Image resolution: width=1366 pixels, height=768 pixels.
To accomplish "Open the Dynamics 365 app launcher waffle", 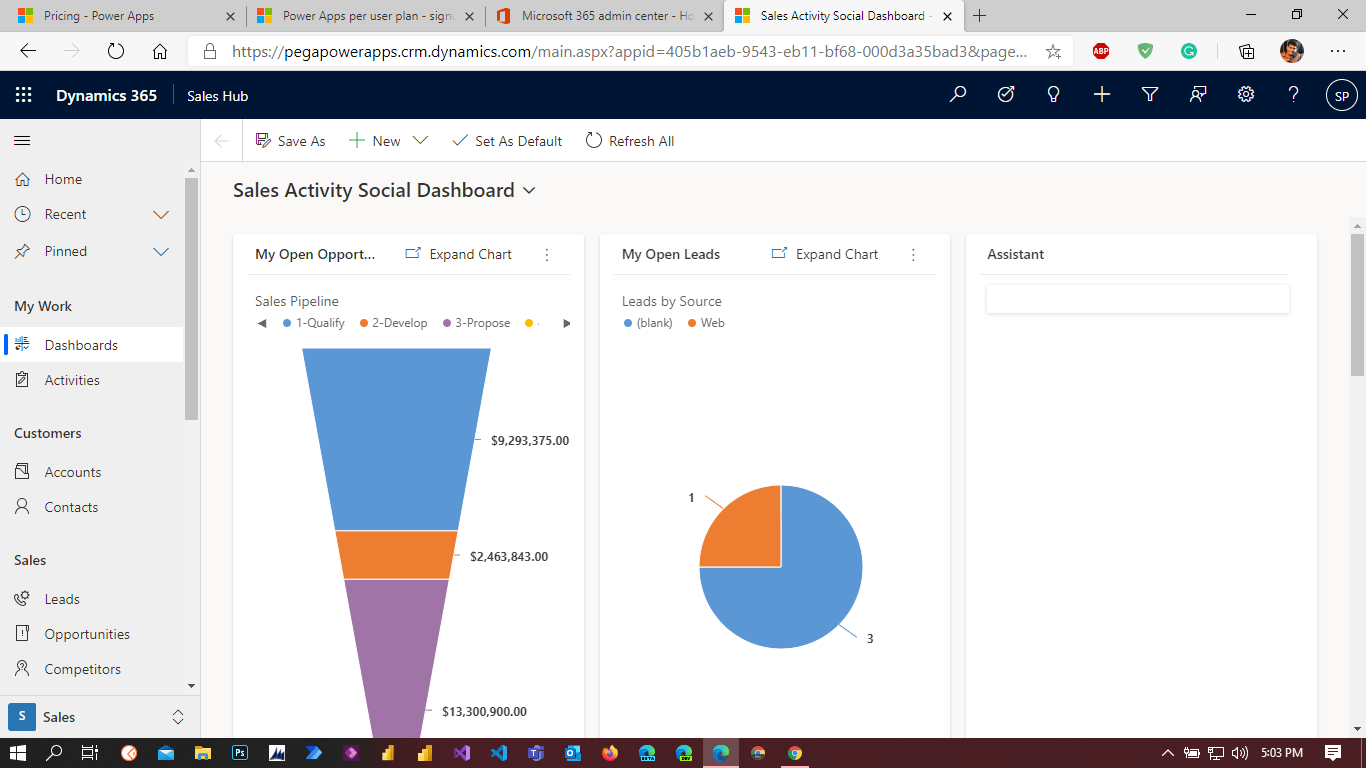I will point(24,95).
